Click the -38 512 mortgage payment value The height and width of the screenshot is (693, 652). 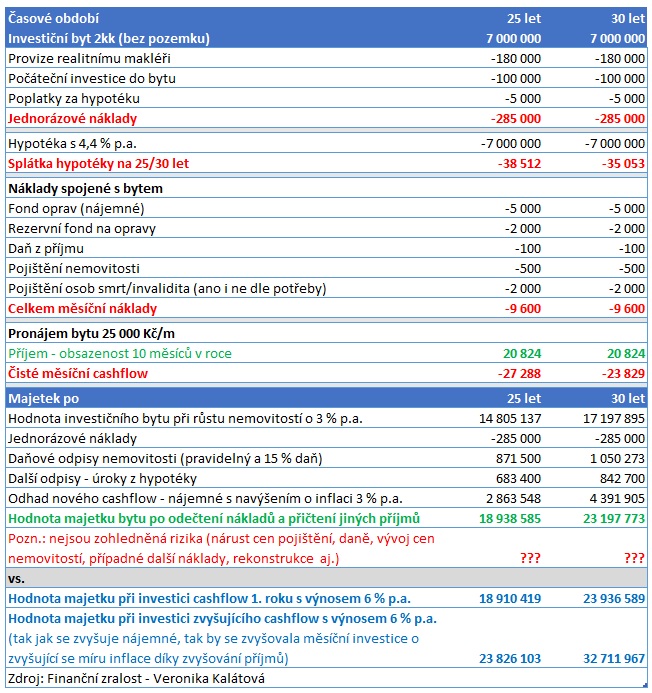(x=515, y=164)
